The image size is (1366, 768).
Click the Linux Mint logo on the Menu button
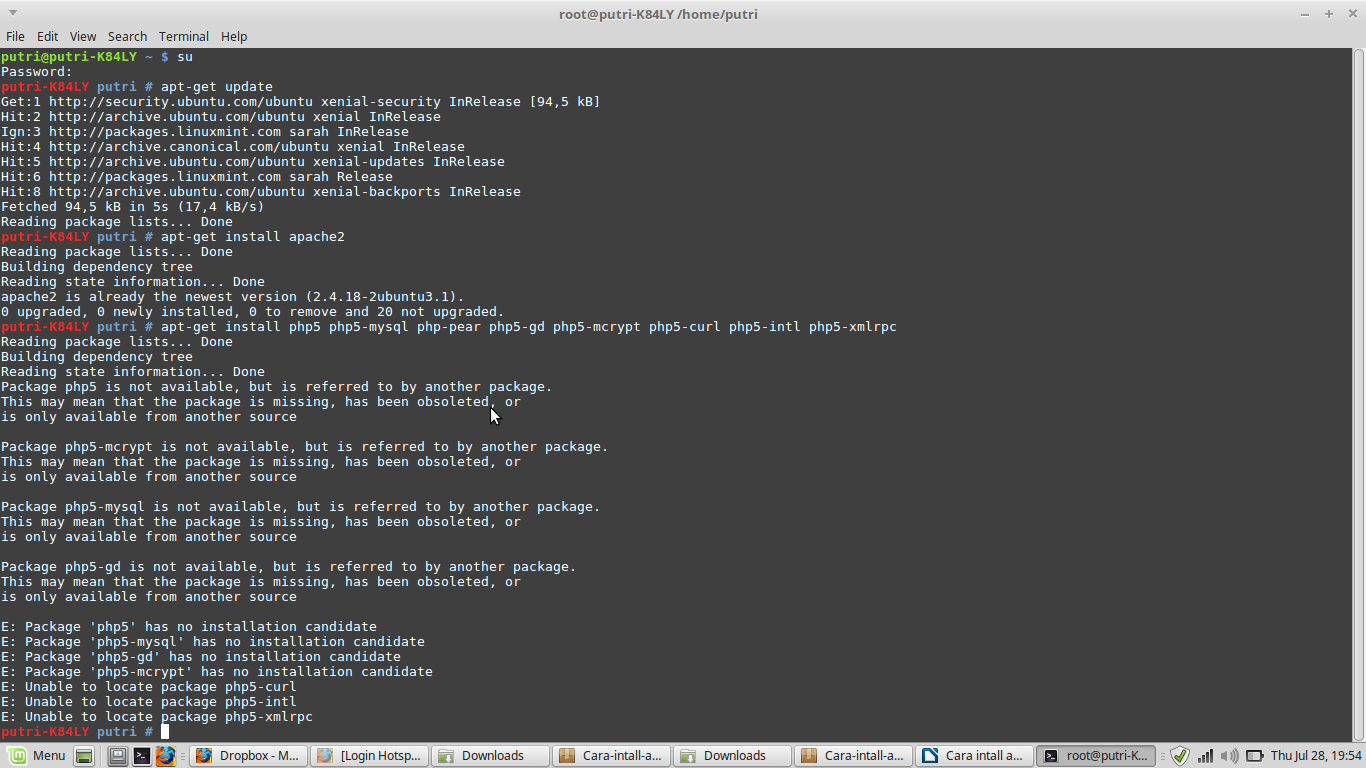pos(17,755)
